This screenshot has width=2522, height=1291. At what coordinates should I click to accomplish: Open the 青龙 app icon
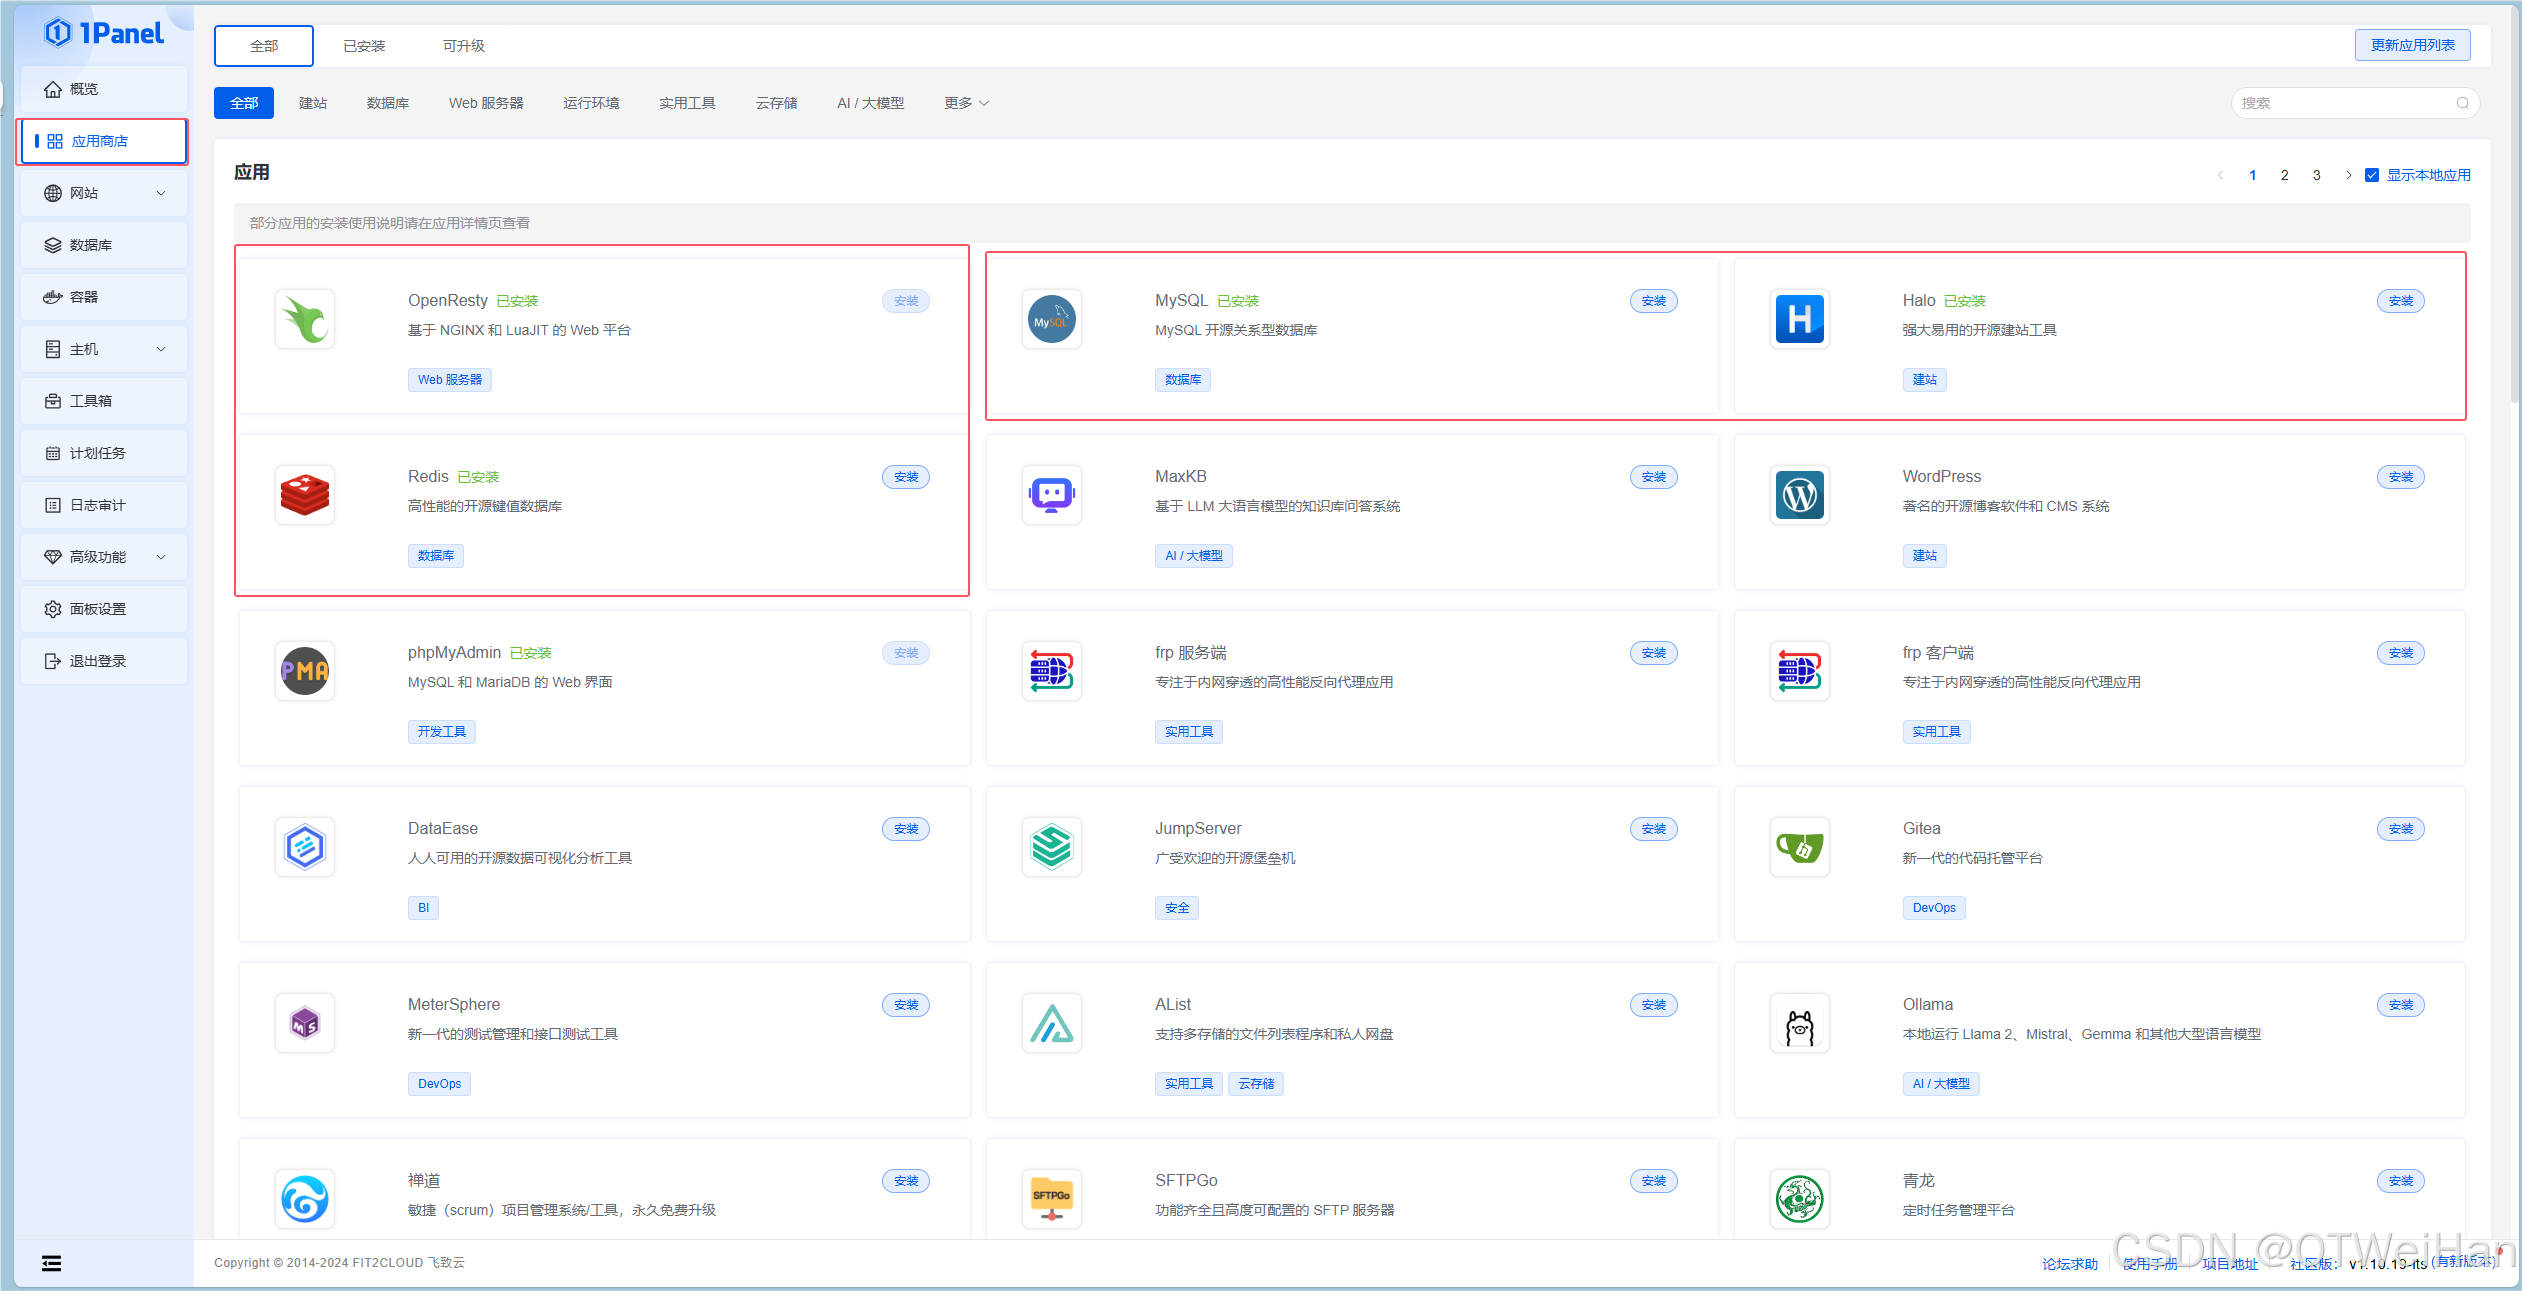(1800, 1200)
